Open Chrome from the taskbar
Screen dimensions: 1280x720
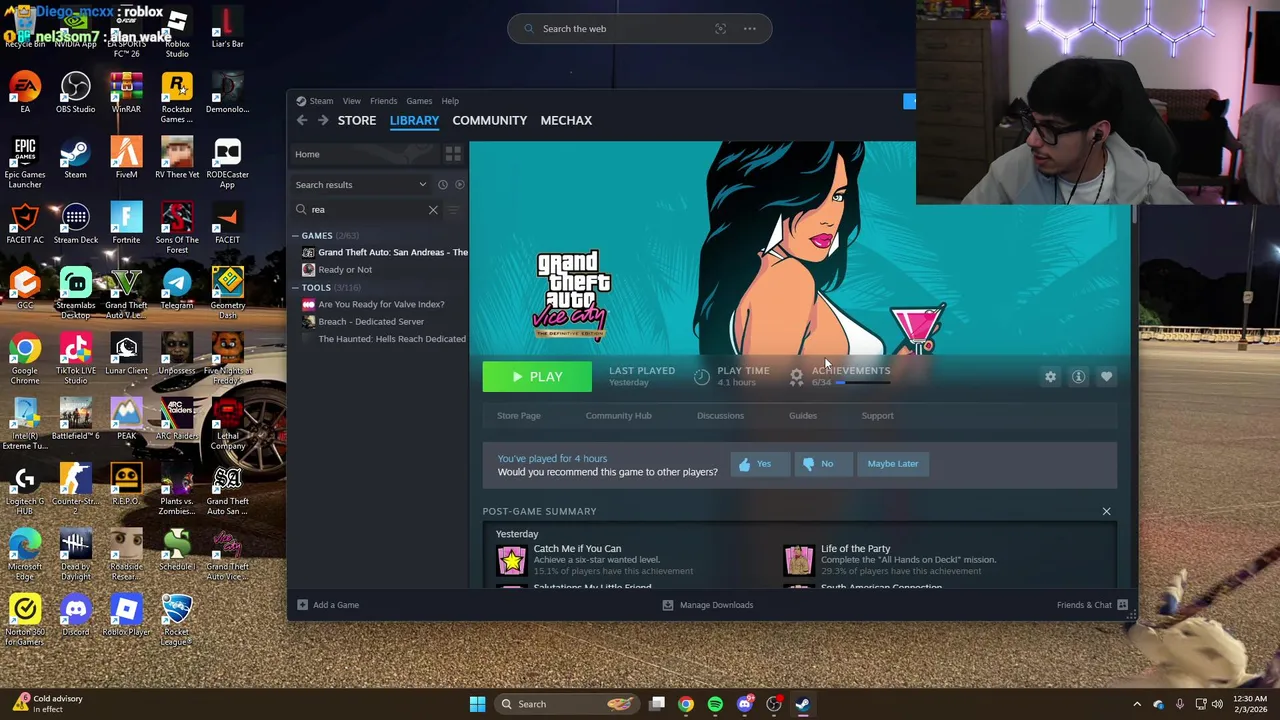686,704
